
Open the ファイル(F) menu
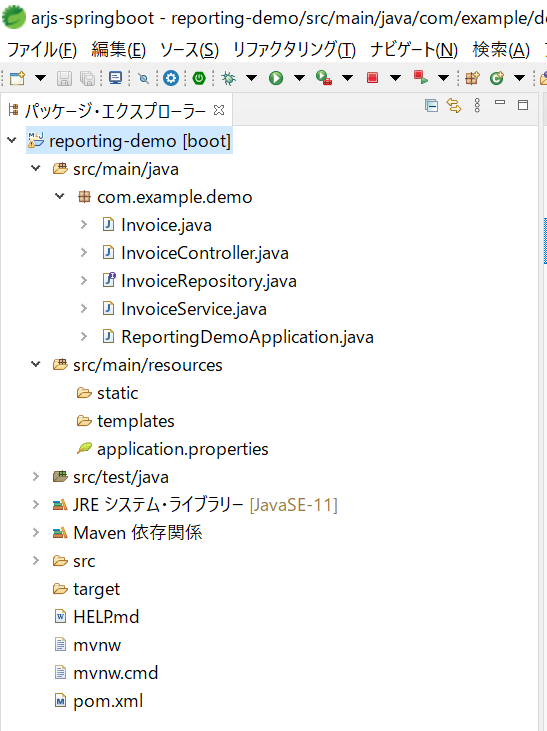coord(42,49)
